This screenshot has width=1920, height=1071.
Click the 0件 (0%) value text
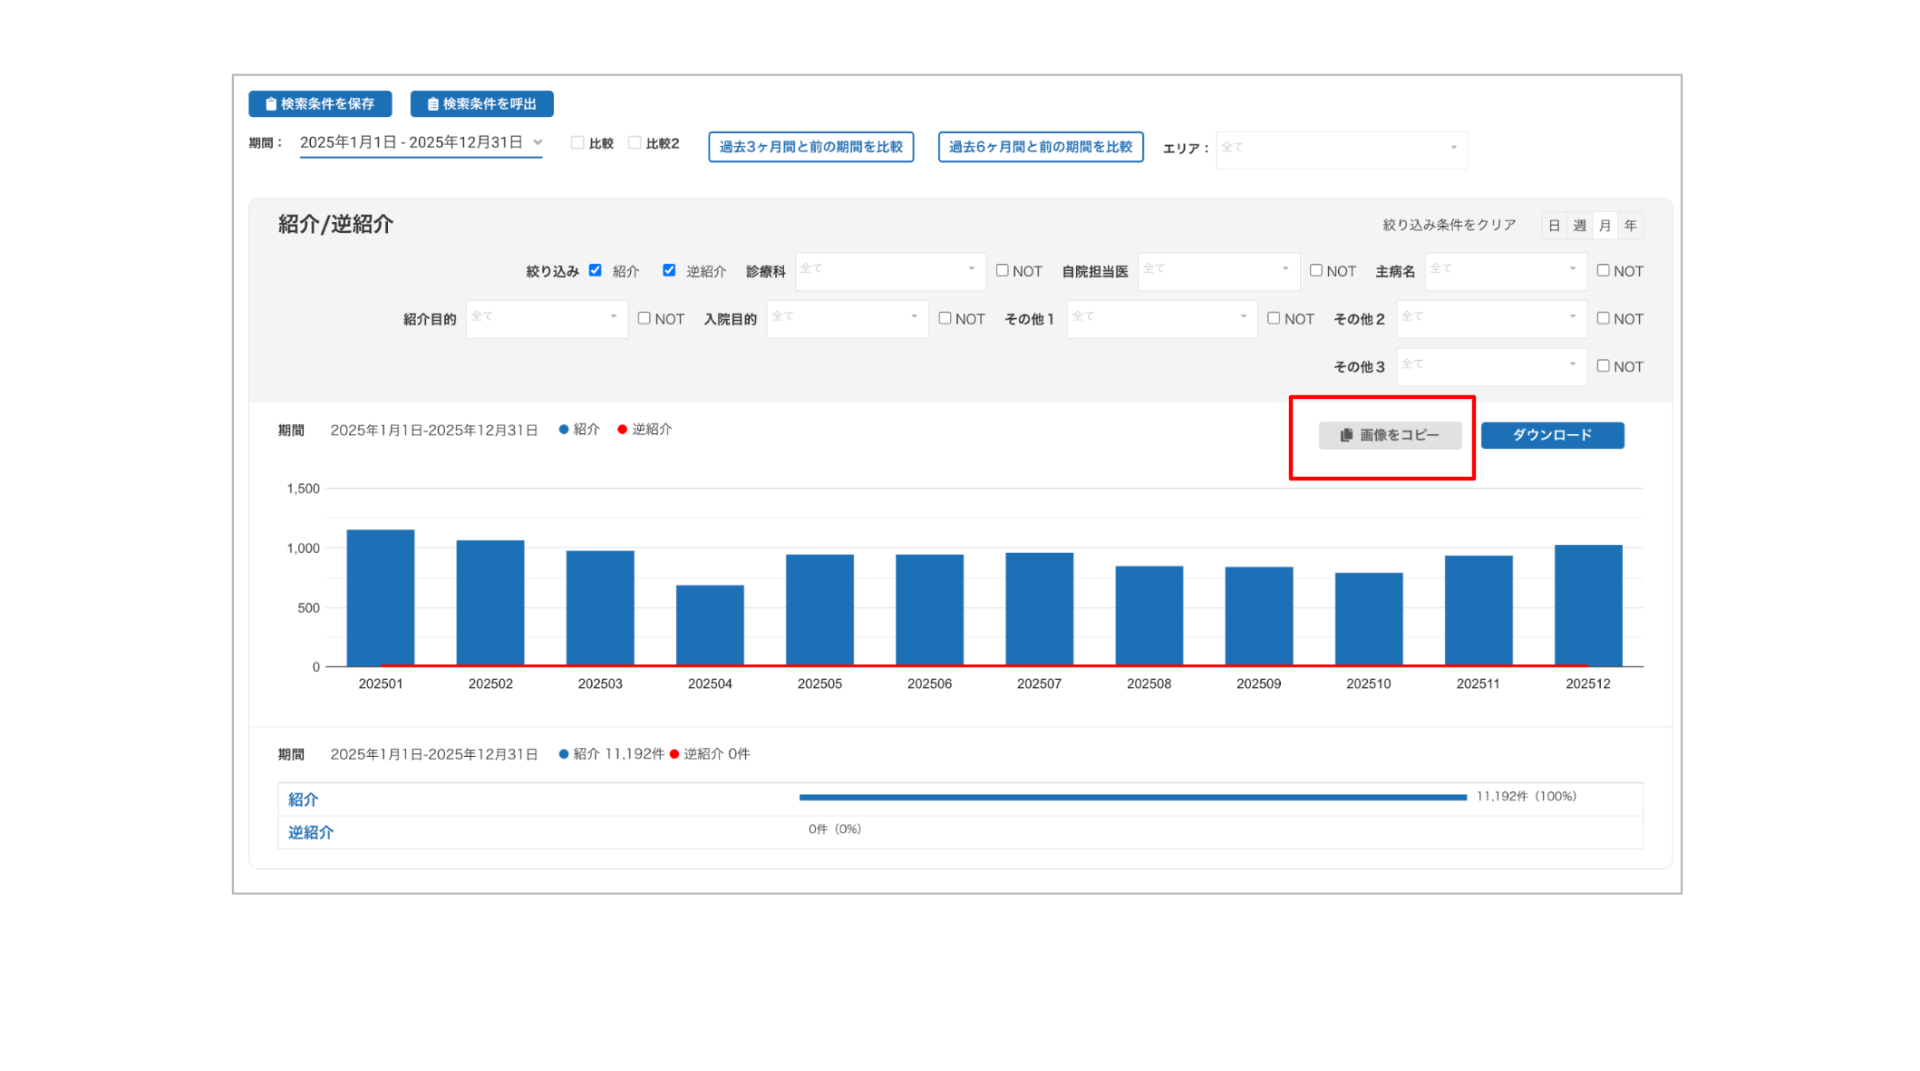(835, 829)
